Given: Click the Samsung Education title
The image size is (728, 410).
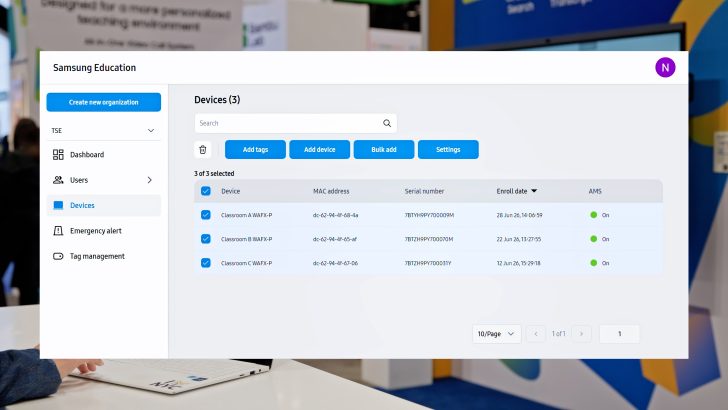Looking at the screenshot, I should (x=94, y=68).
